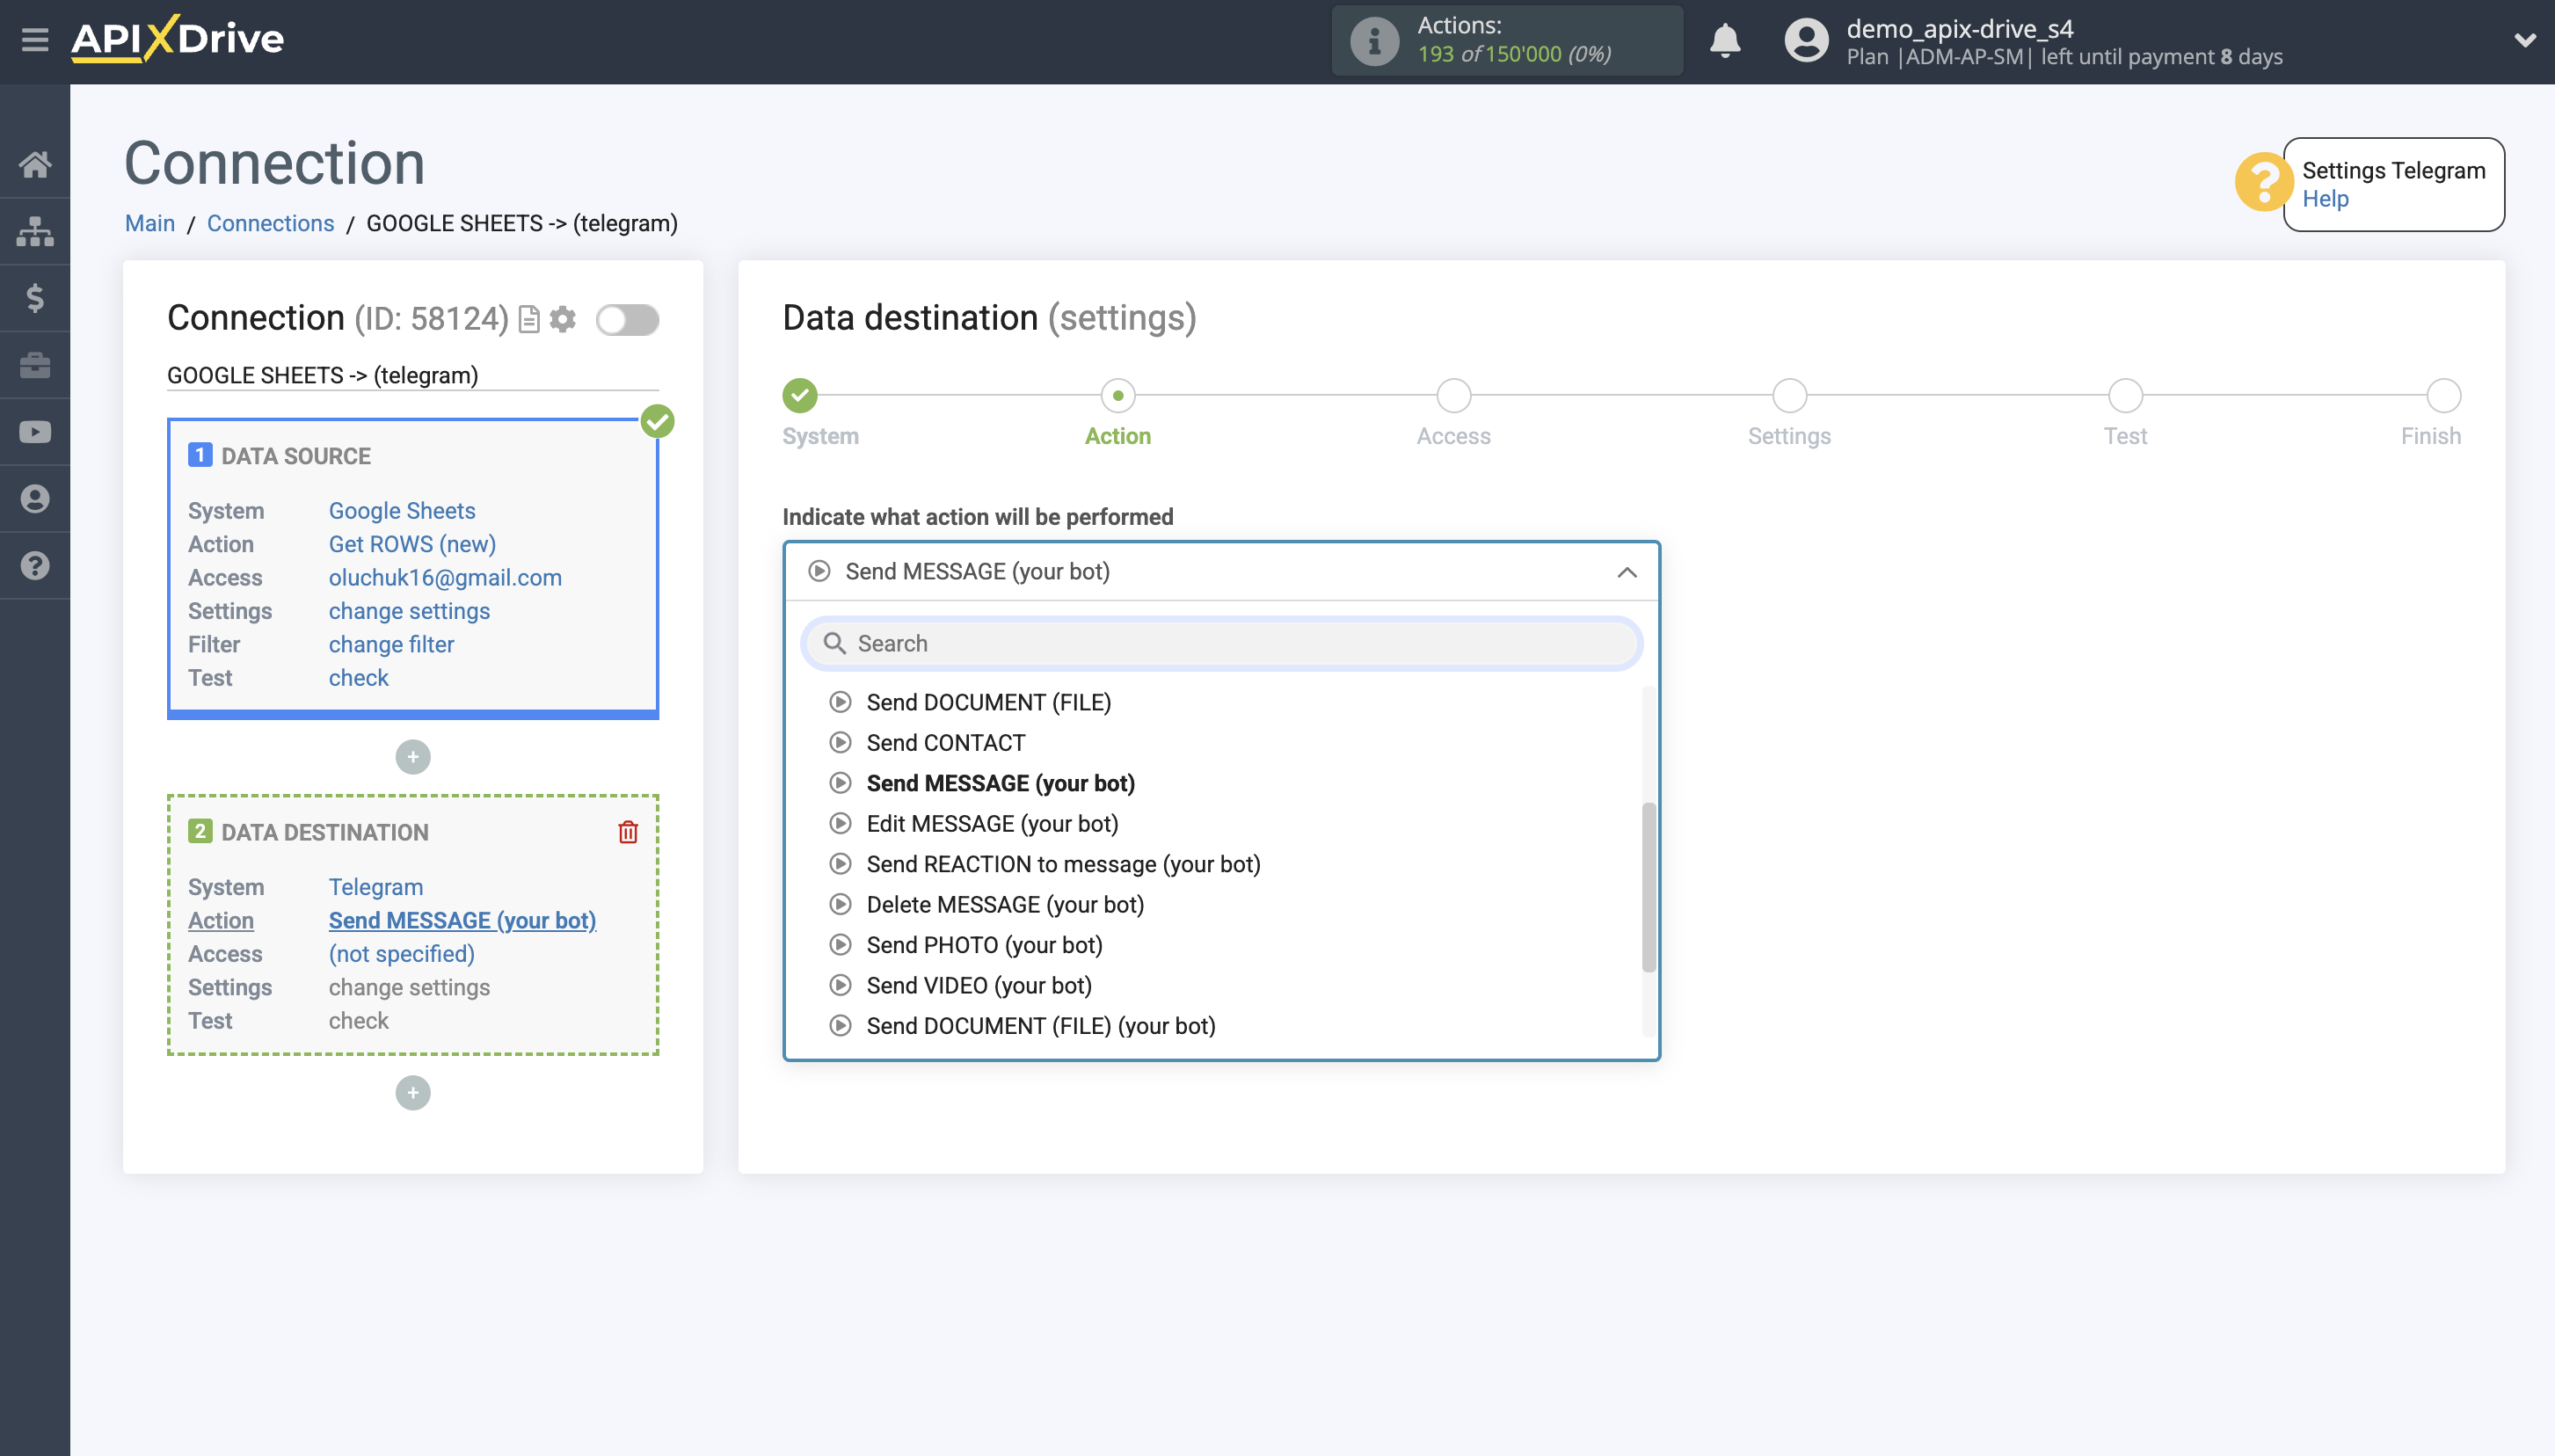This screenshot has width=2555, height=1456.
Task: Open connection settings gear icon
Action: coord(564,319)
